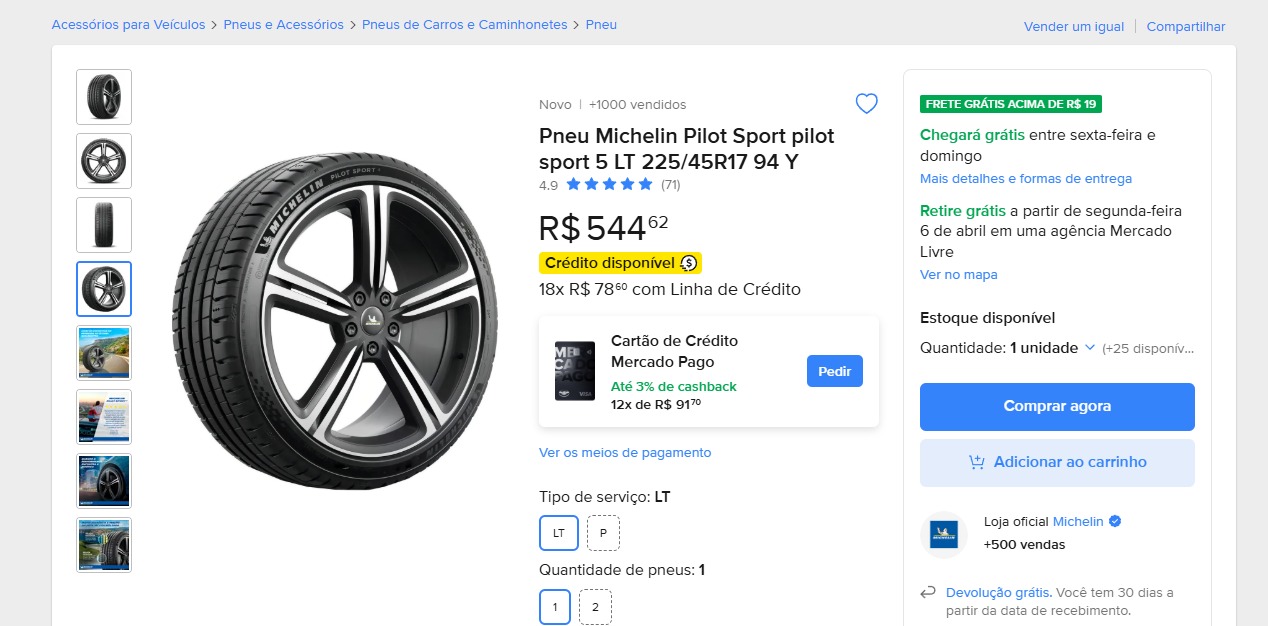Click Ver no mapa link
Screen dimensions: 1268x626
click(x=958, y=275)
